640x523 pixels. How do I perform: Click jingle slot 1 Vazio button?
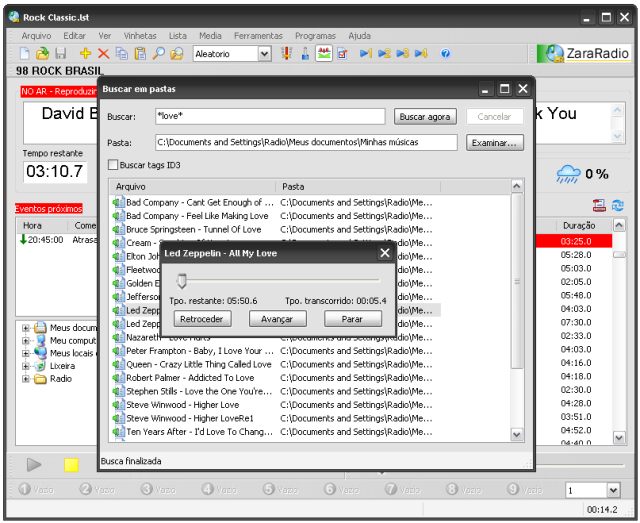click(x=36, y=489)
